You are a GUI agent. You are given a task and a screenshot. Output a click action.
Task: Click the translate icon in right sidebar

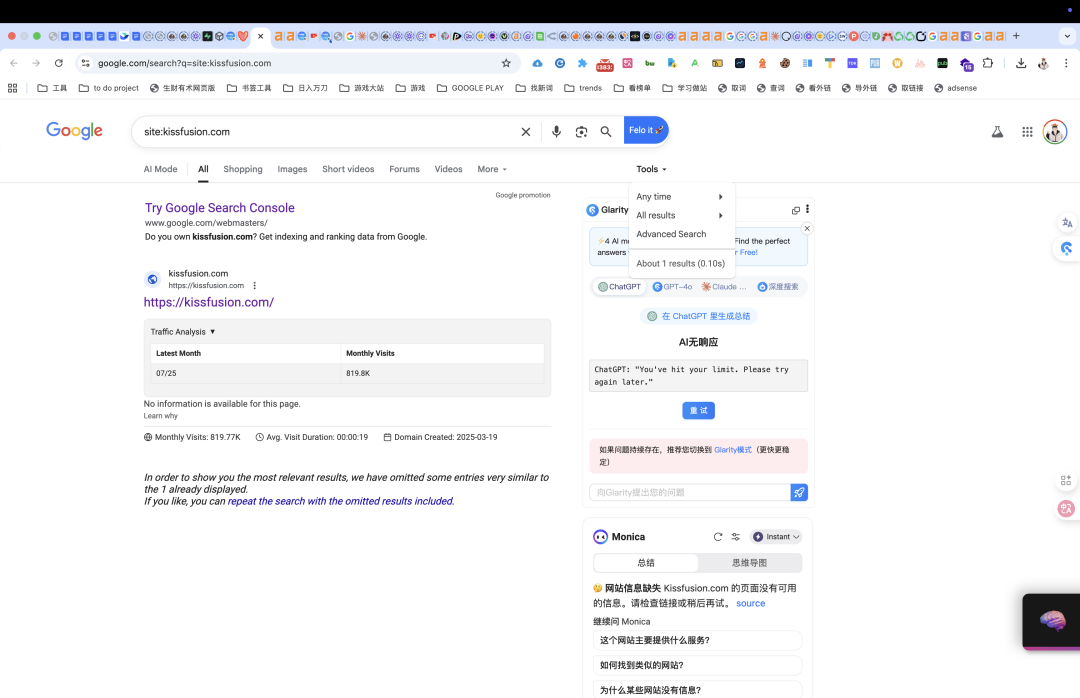[1067, 223]
